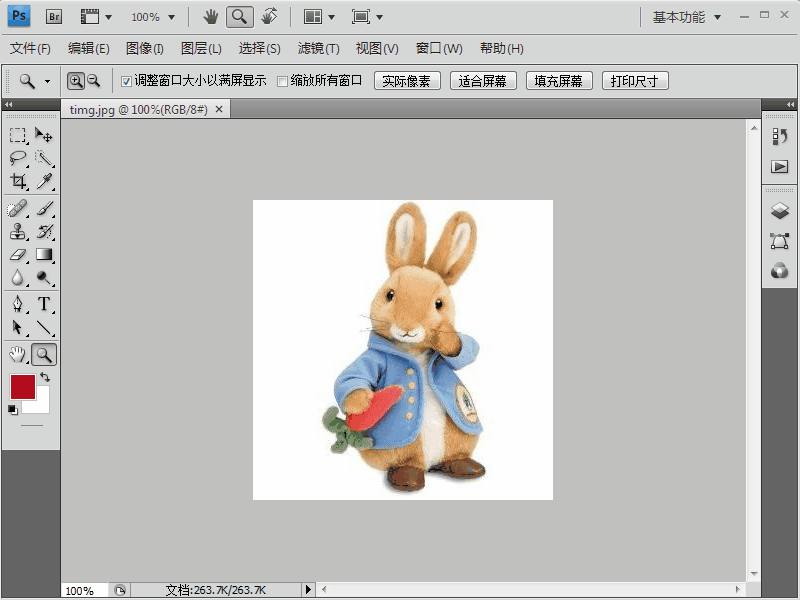
Task: Select the Eraser tool
Action: click(17, 255)
